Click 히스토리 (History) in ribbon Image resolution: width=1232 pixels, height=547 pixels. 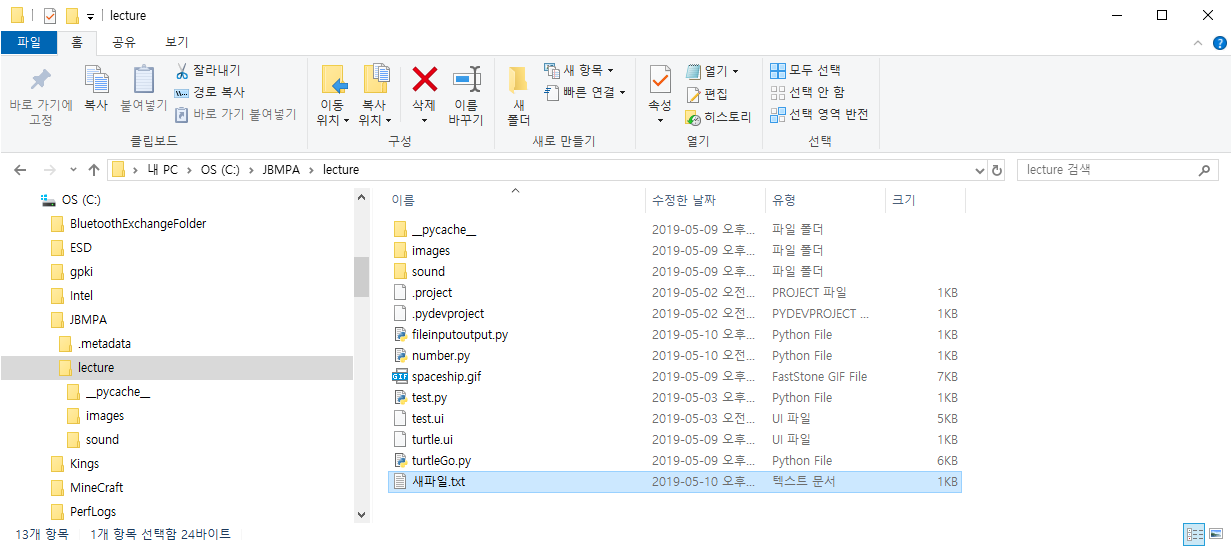[x=718, y=117]
